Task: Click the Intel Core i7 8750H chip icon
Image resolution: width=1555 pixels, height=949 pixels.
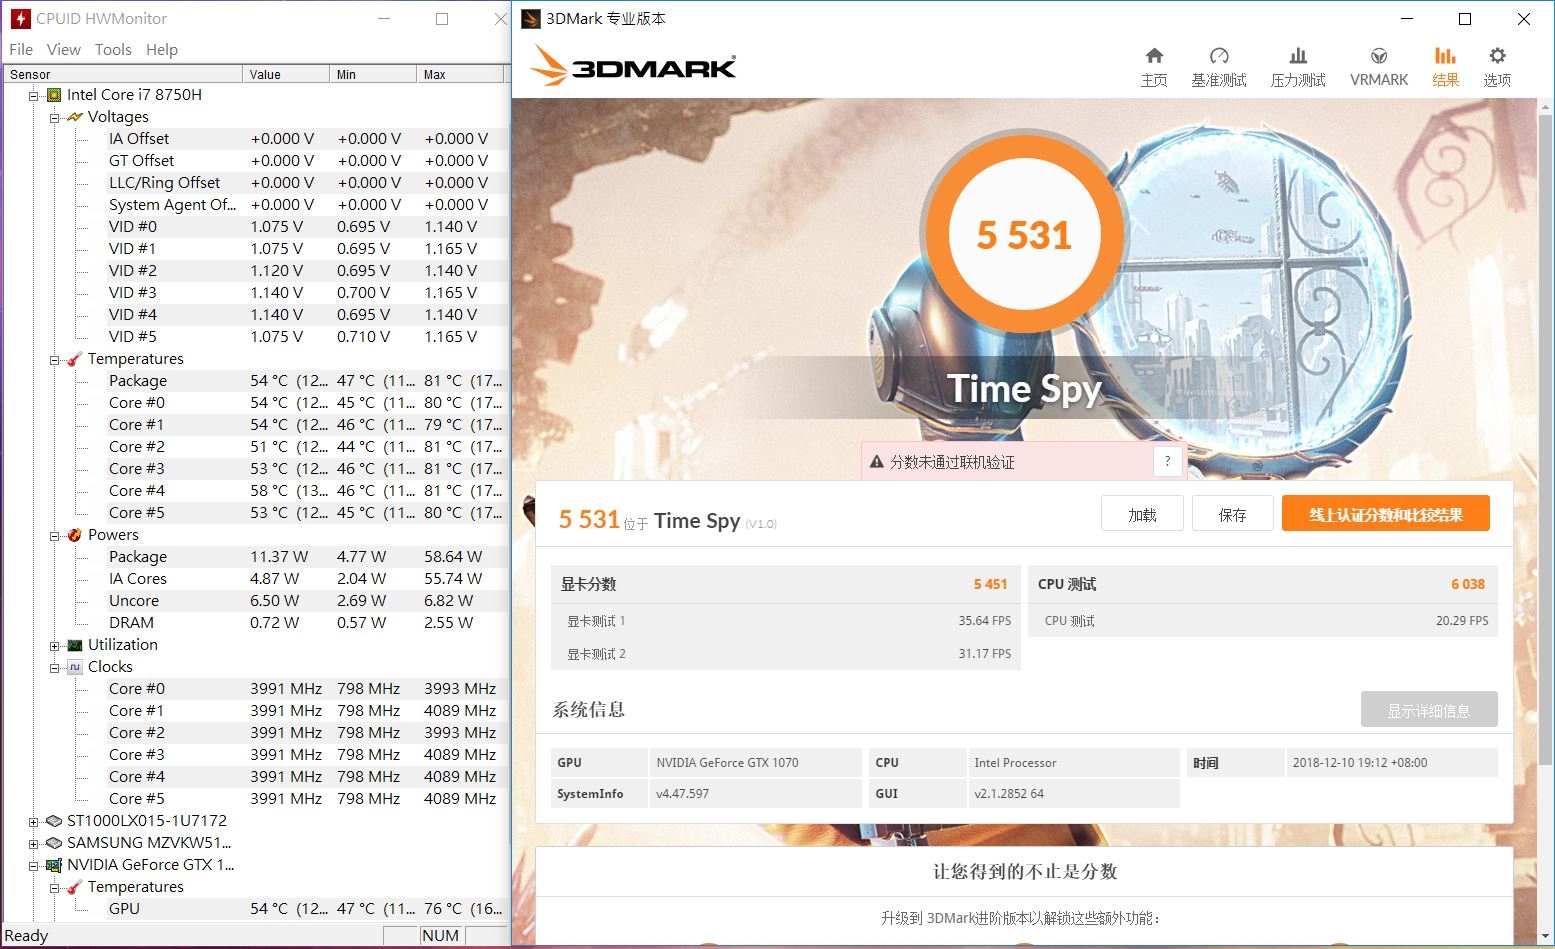Action: pos(54,95)
